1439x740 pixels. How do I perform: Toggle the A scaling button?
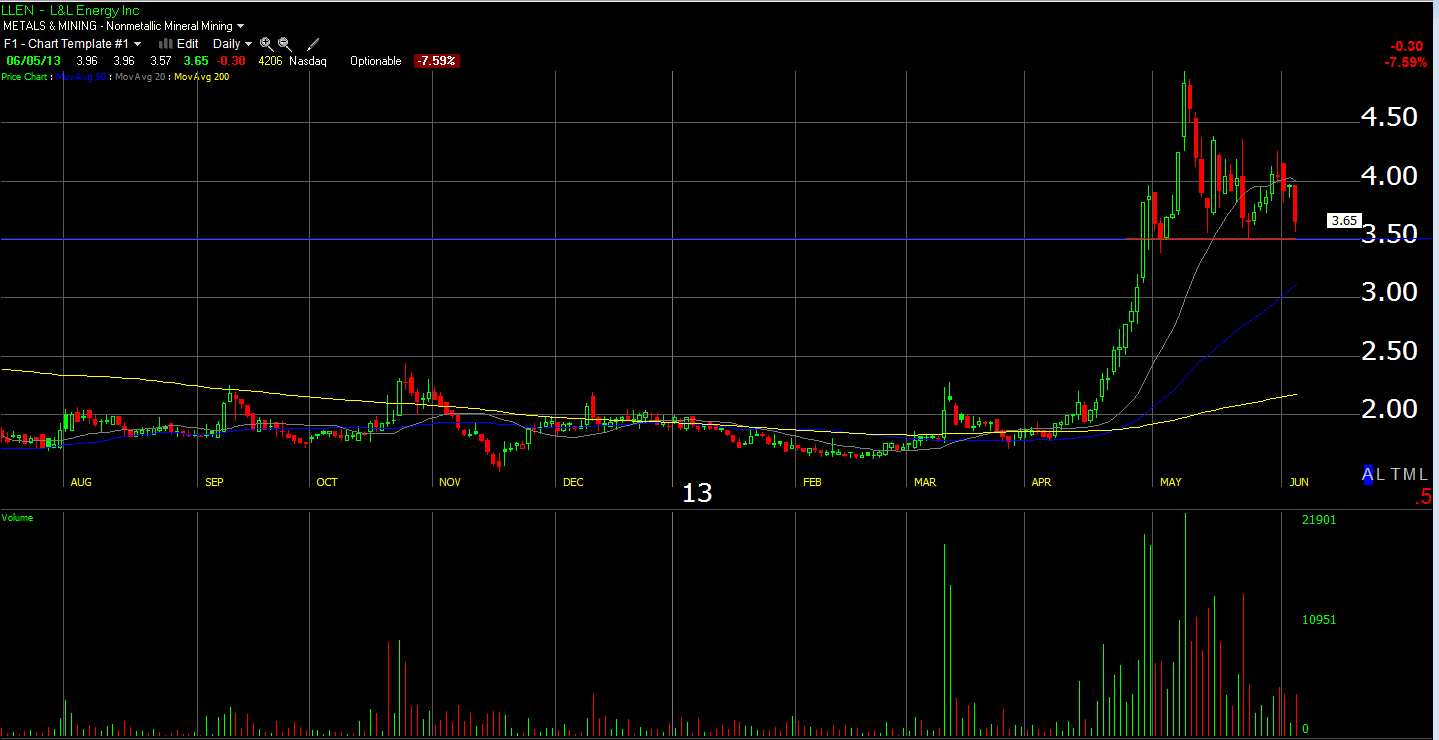pyautogui.click(x=1368, y=475)
